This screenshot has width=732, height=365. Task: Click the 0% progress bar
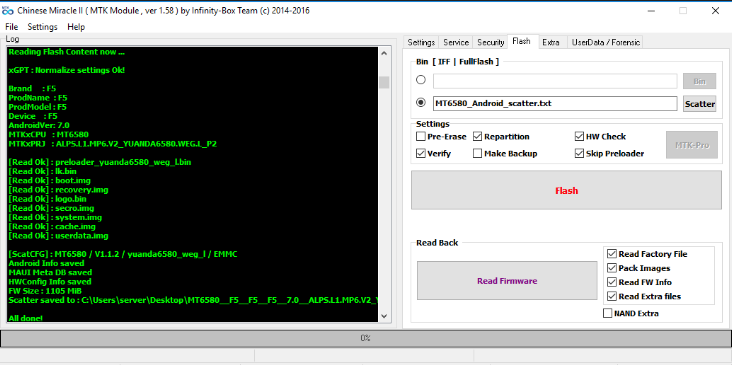pos(366,337)
